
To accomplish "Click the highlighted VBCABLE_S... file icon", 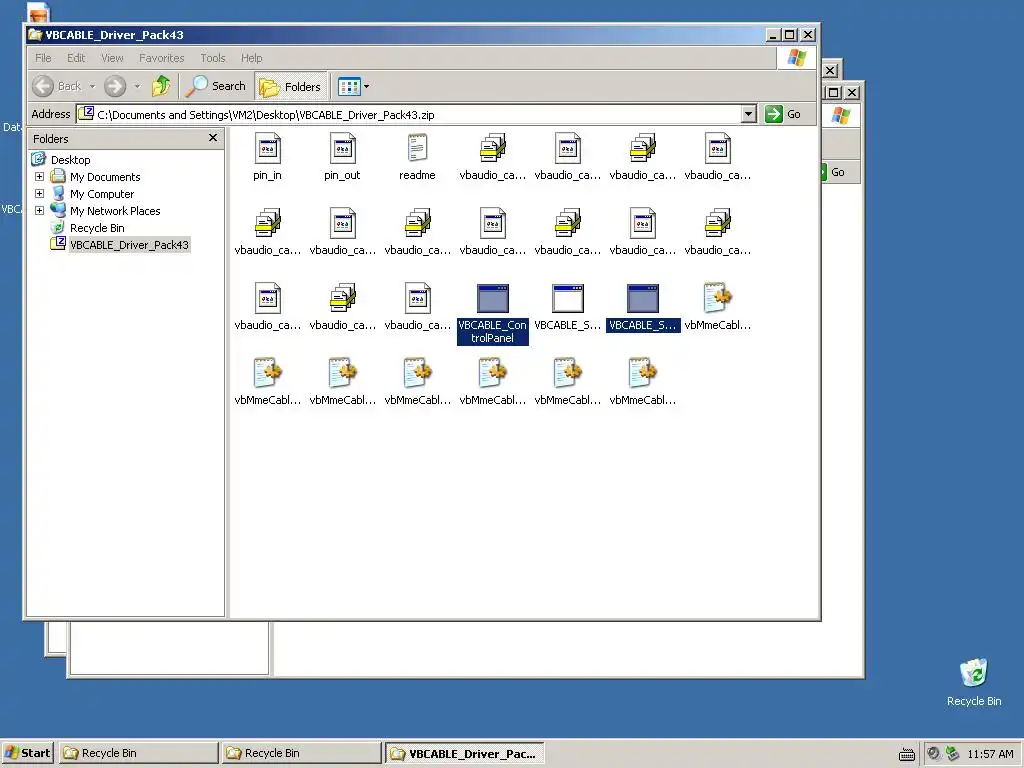I will (643, 307).
